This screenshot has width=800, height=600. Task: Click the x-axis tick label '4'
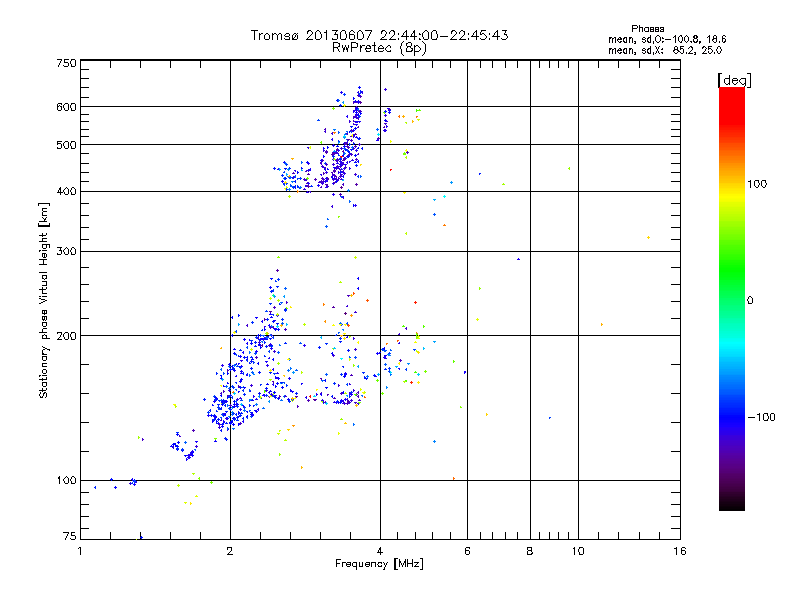(380, 551)
